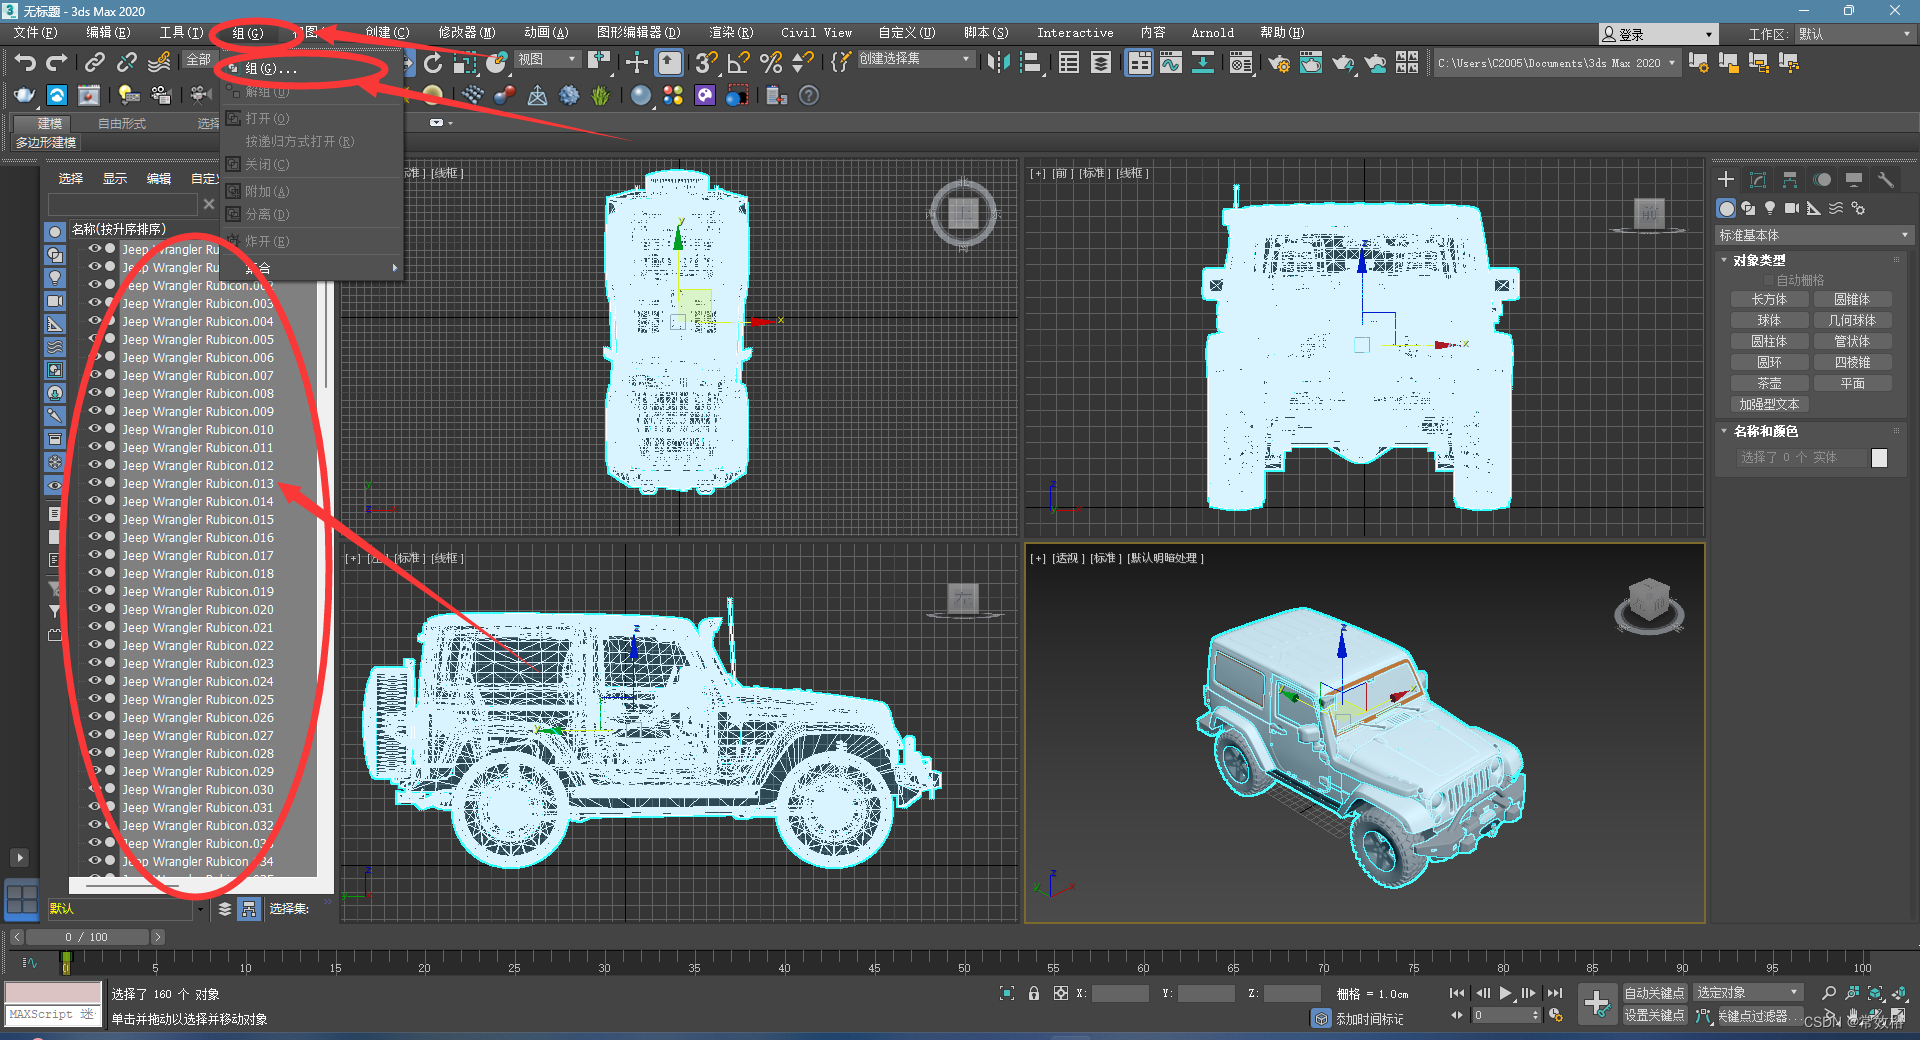The image size is (1920, 1040).
Task: Click the Render in the Cloud teapot icon
Action: tap(1375, 63)
